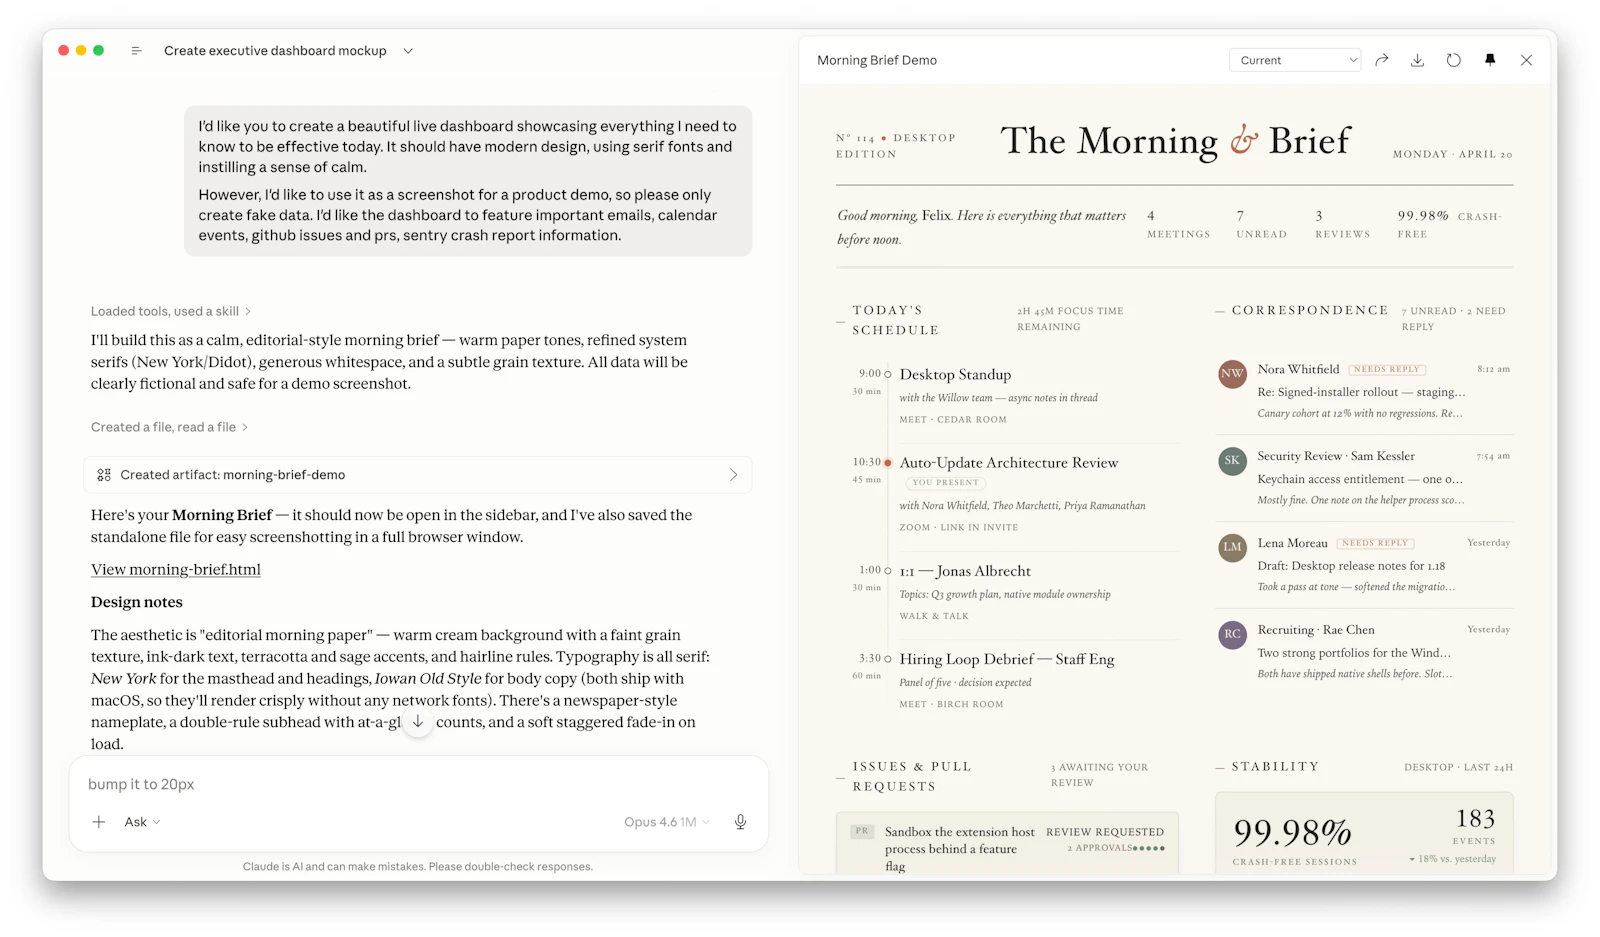The width and height of the screenshot is (1600, 937).
Task: Click the share arrow icon in artifact panel
Action: click(1382, 60)
